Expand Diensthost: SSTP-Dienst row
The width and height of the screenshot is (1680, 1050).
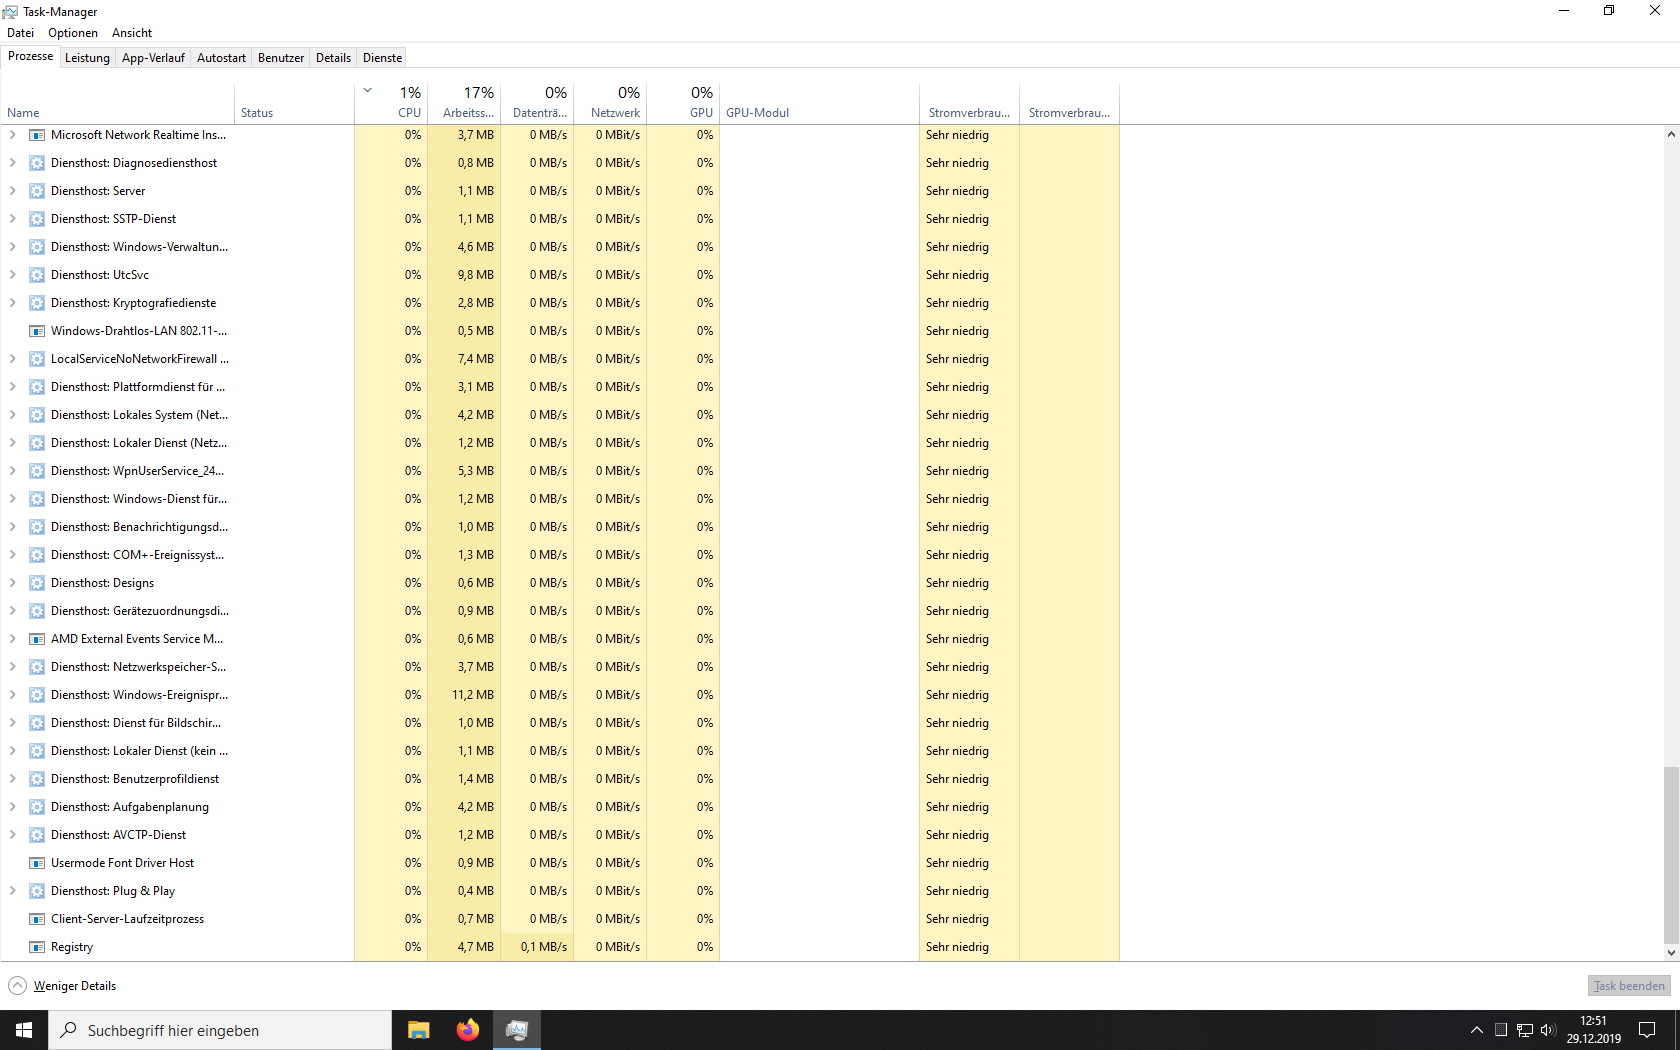coord(13,219)
